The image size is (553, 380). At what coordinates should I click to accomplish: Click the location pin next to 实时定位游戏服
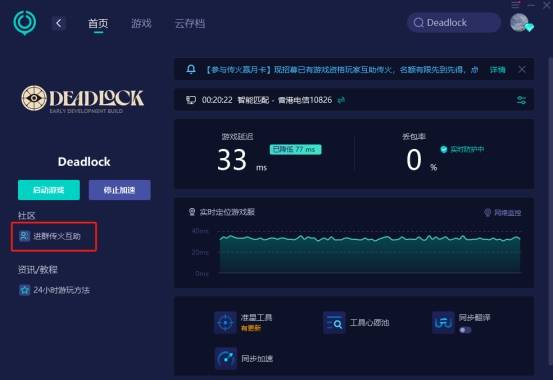pyautogui.click(x=192, y=212)
